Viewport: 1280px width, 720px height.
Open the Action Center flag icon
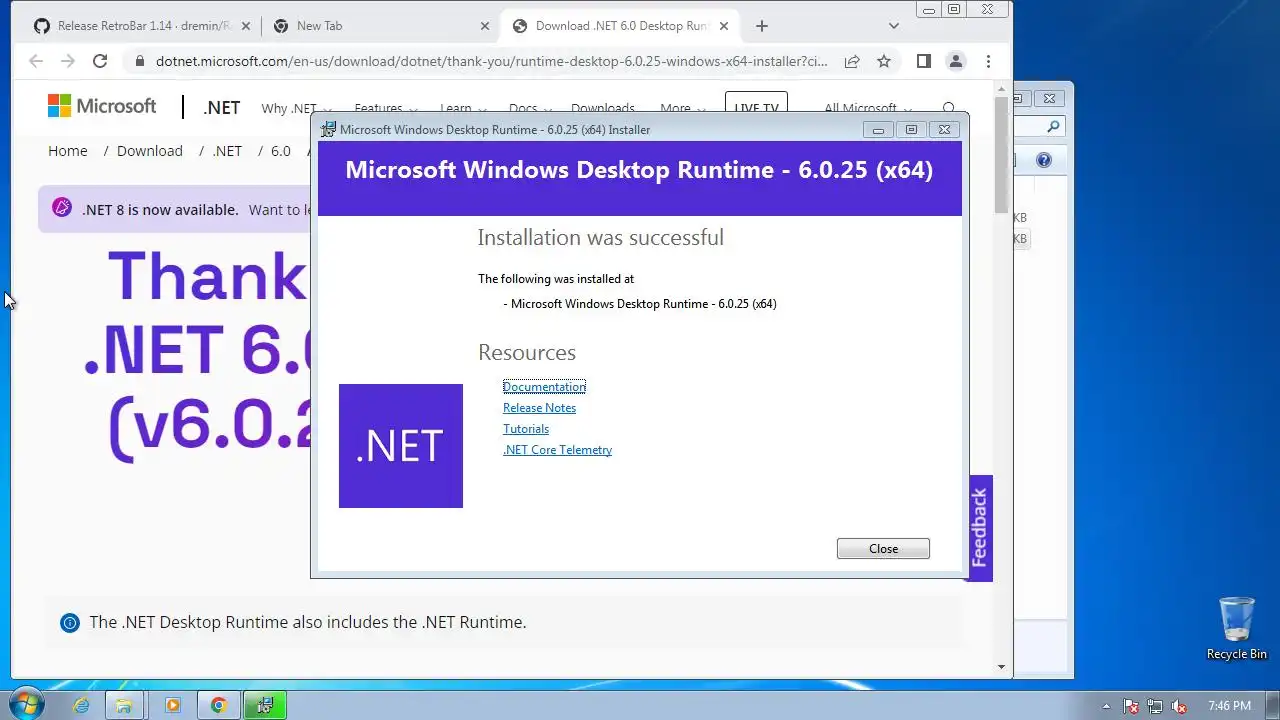[x=1131, y=706]
